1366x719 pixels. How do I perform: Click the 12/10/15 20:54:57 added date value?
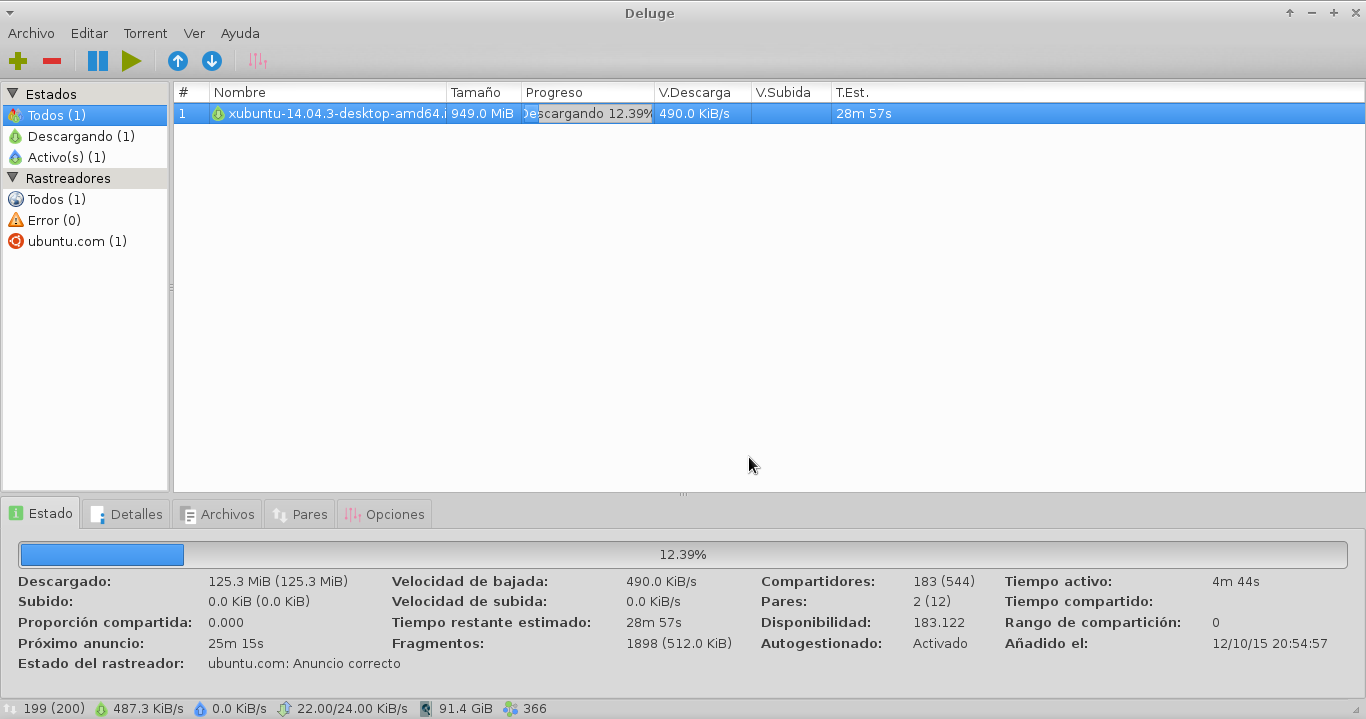tap(1270, 644)
